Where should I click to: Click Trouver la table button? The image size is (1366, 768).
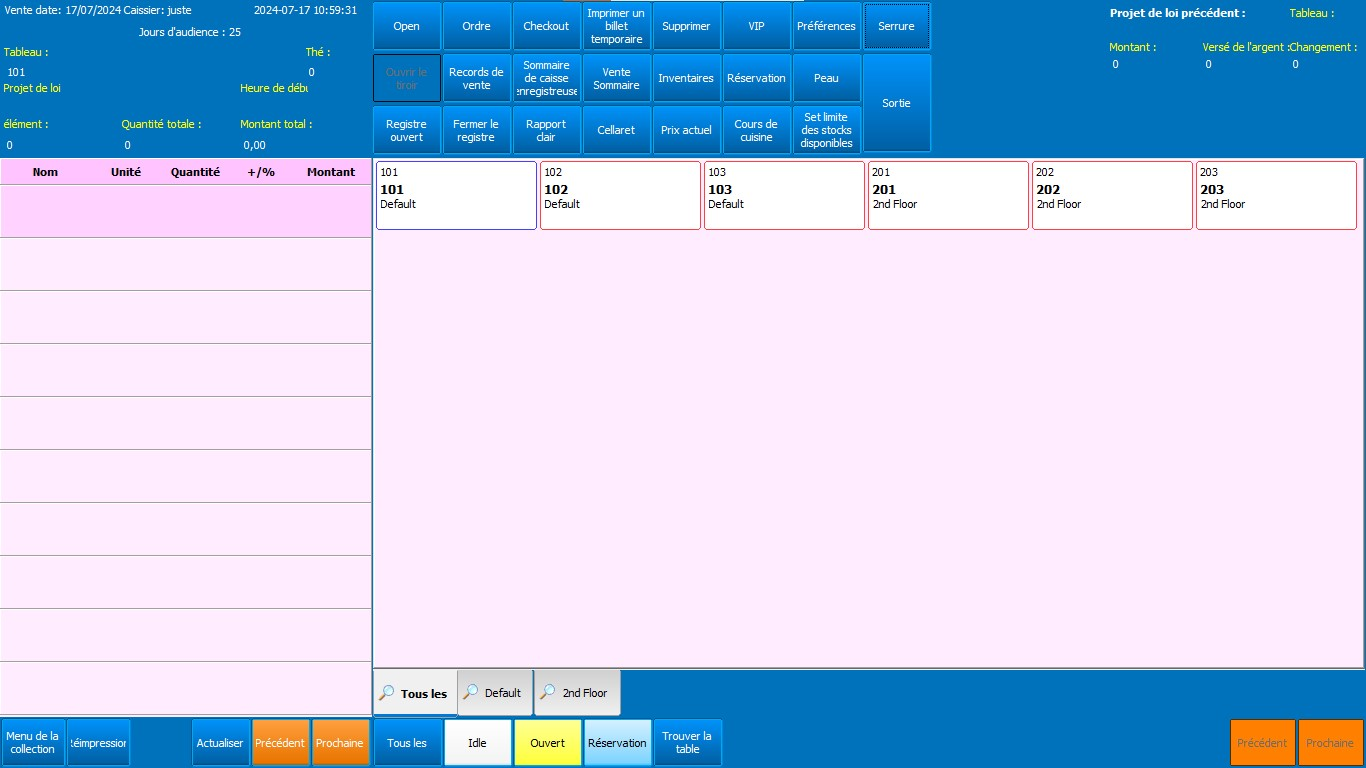pyautogui.click(x=687, y=743)
